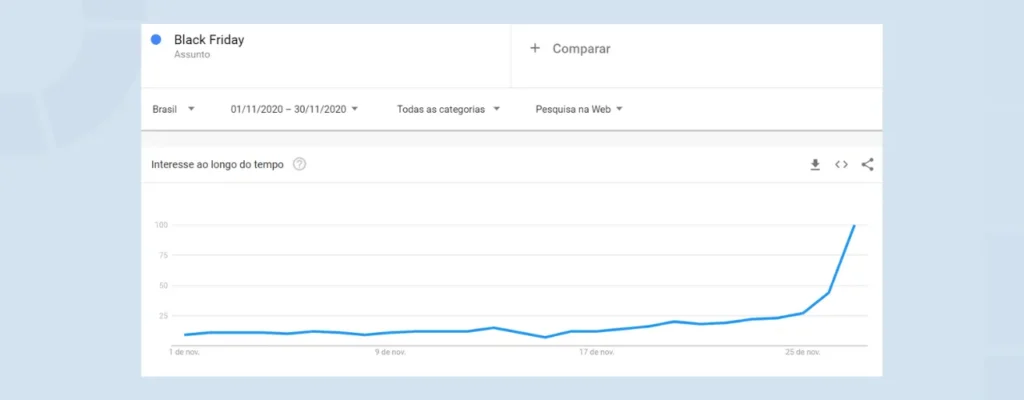
Task: Share the interest over time chart
Action: pos(867,165)
